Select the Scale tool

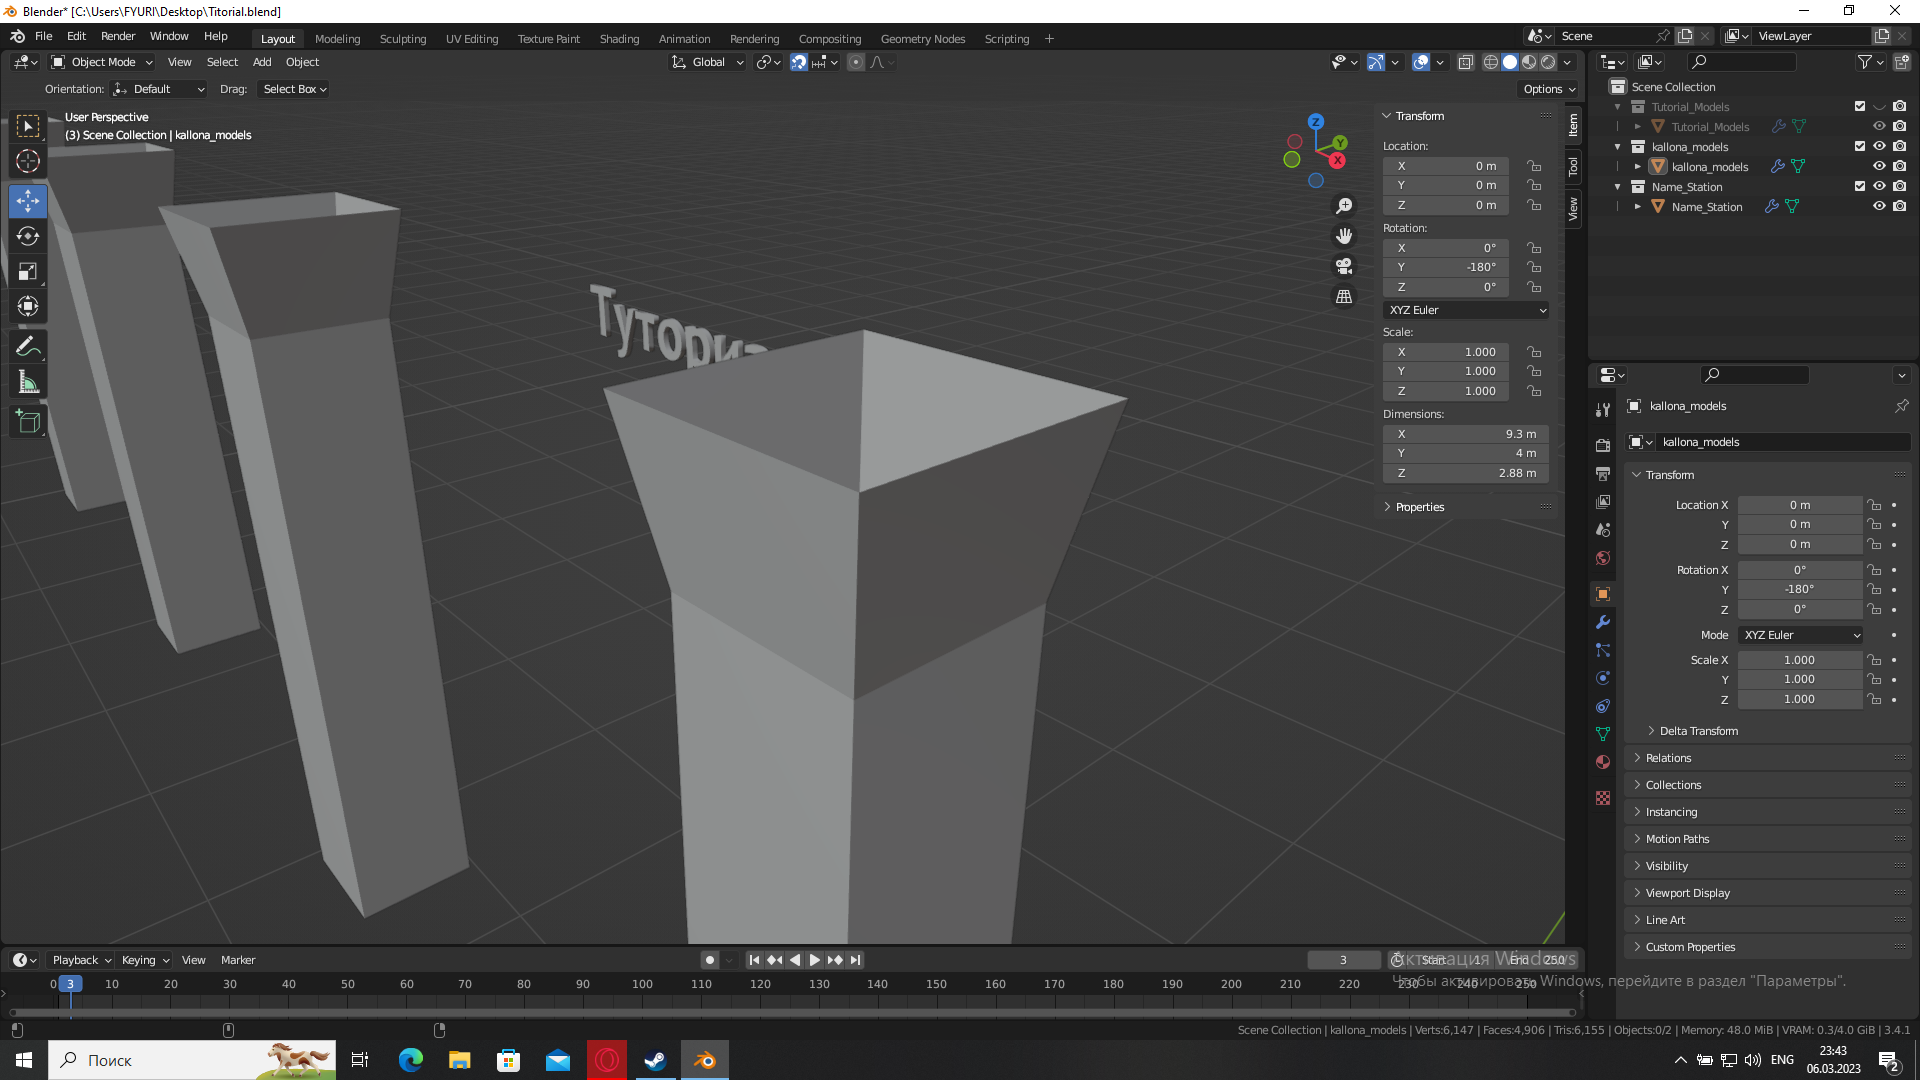click(28, 272)
